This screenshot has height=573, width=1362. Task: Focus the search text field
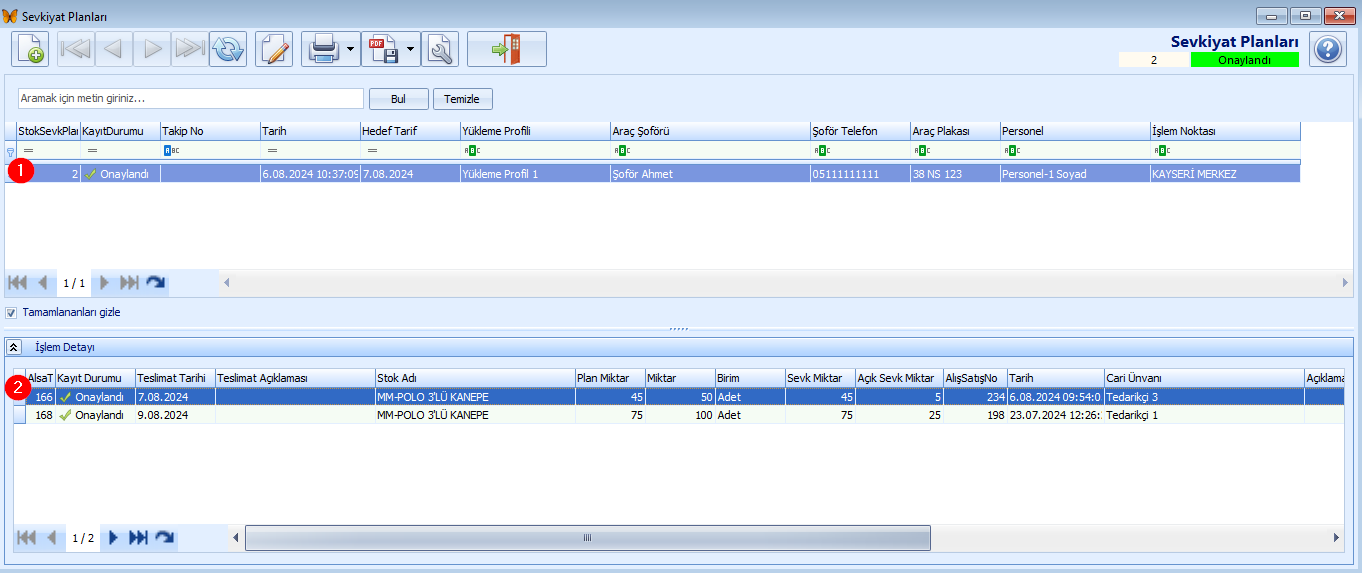click(x=191, y=98)
